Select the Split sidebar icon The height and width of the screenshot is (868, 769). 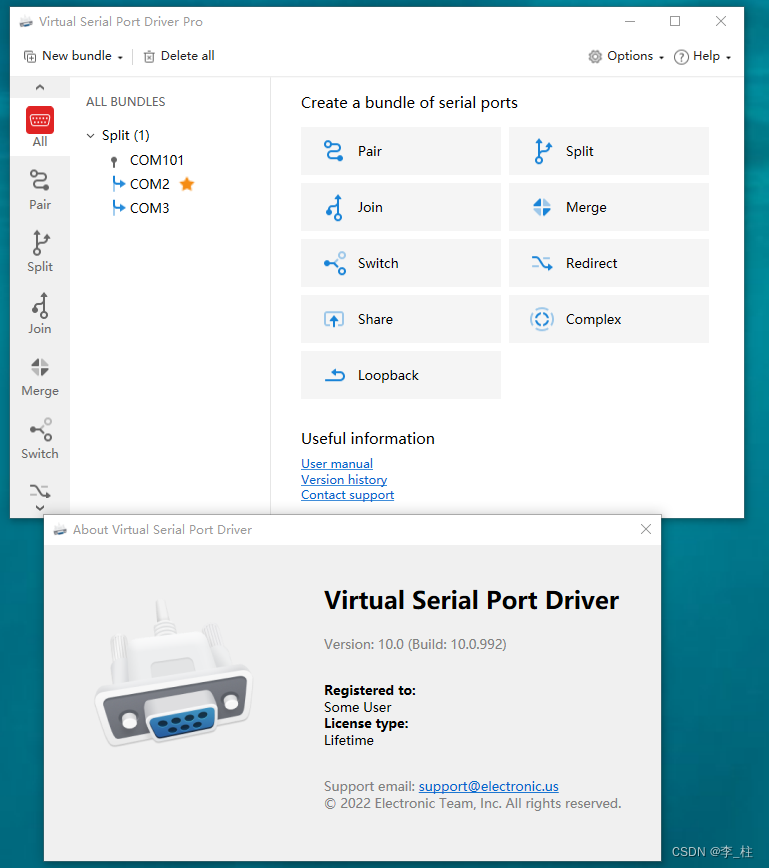[x=40, y=243]
